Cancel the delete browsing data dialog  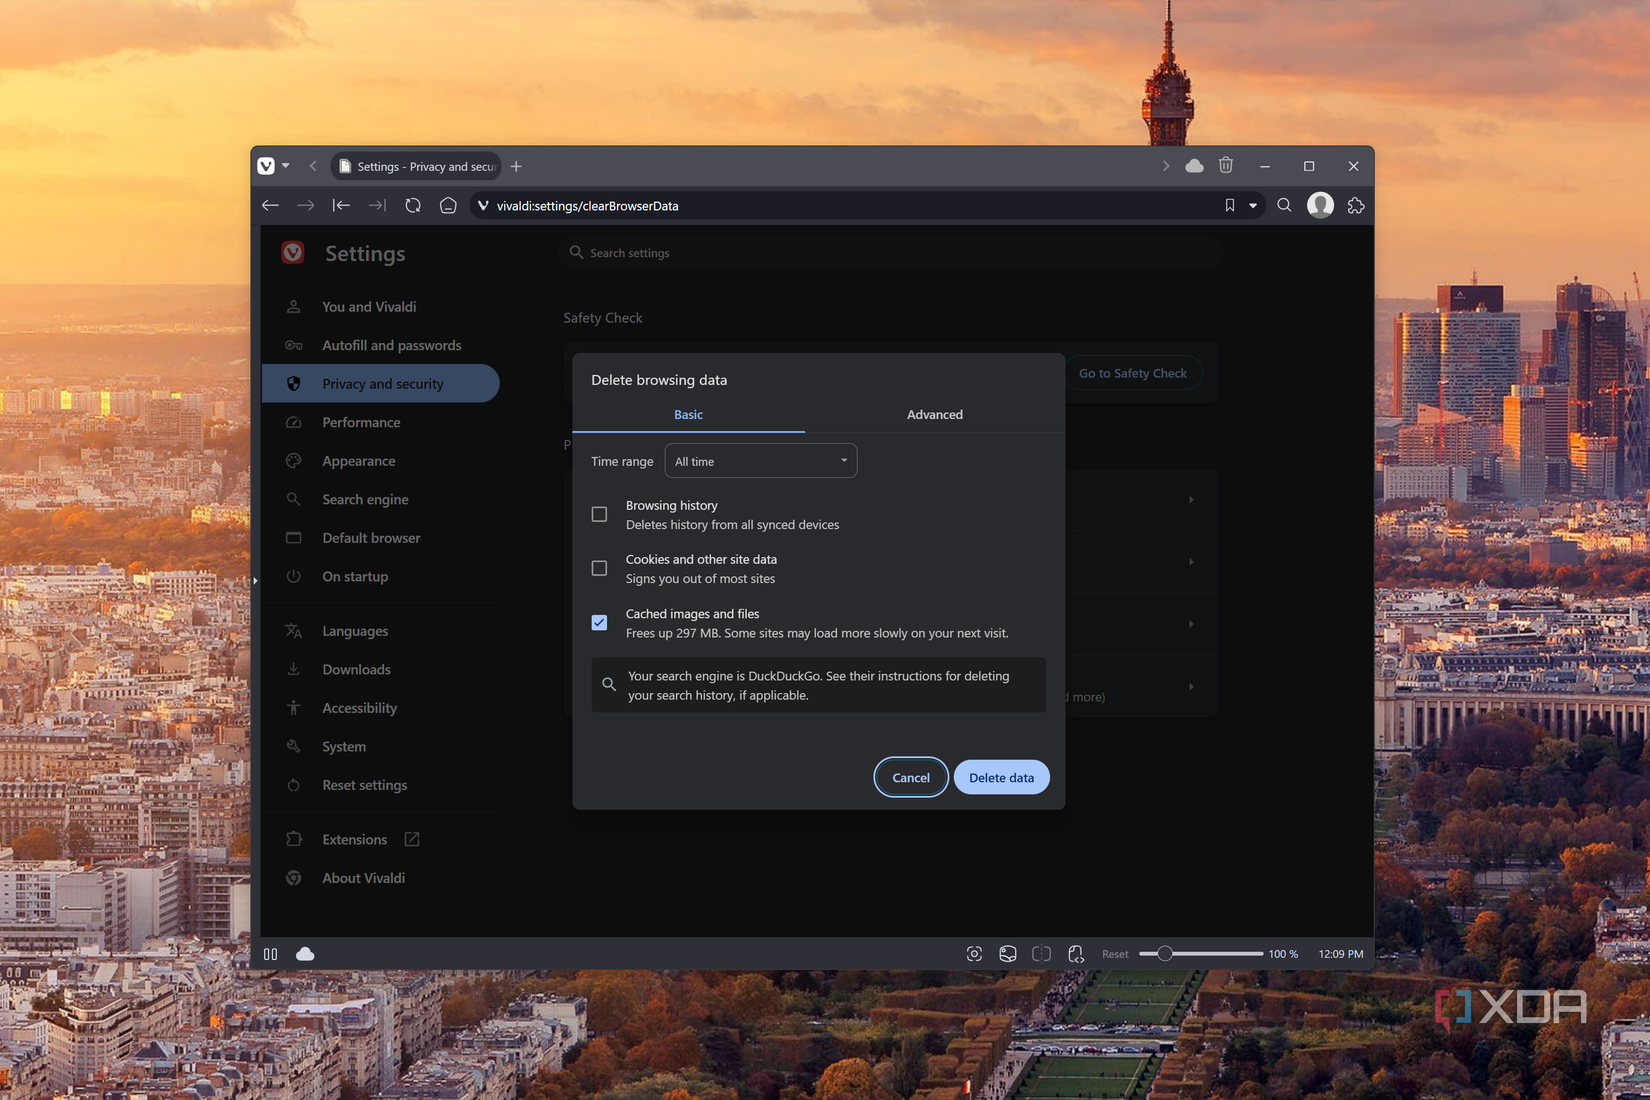(x=910, y=777)
